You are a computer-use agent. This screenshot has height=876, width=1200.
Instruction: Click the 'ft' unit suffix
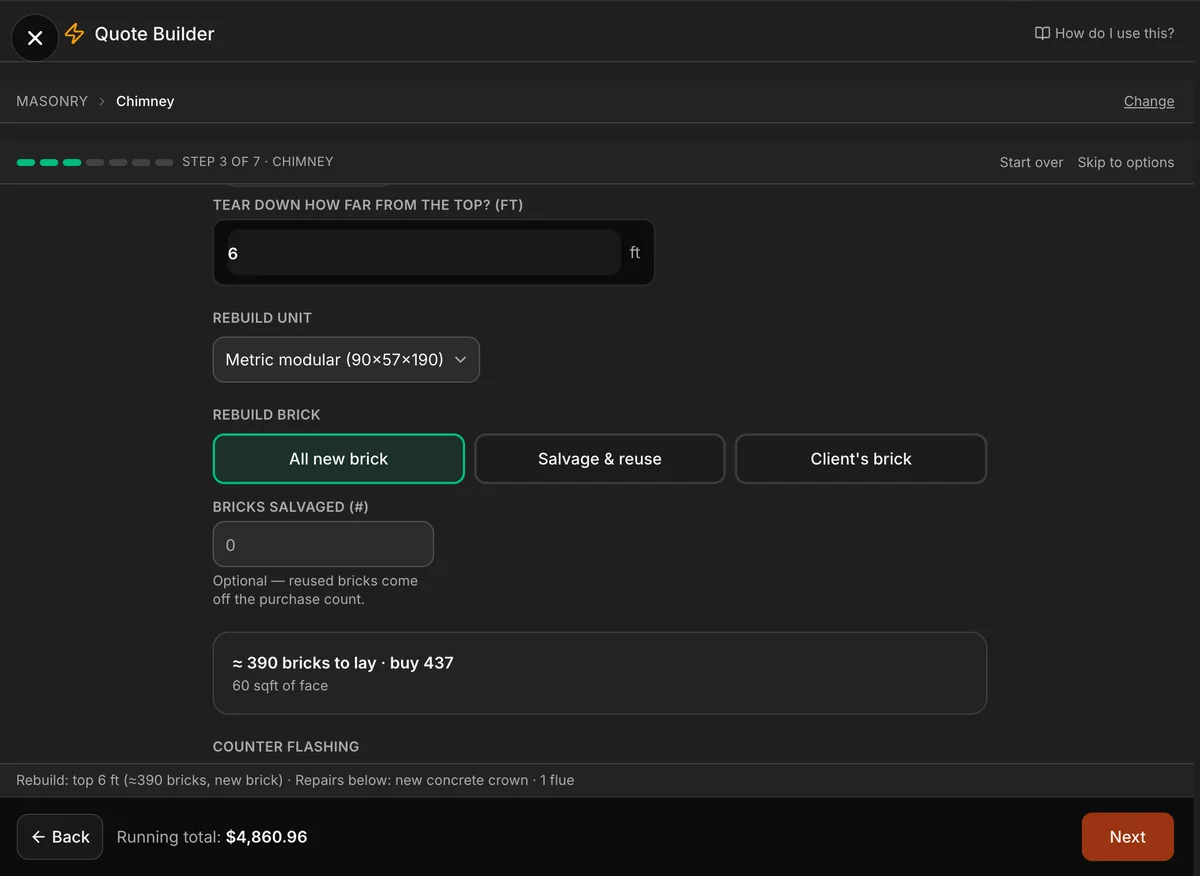(635, 253)
